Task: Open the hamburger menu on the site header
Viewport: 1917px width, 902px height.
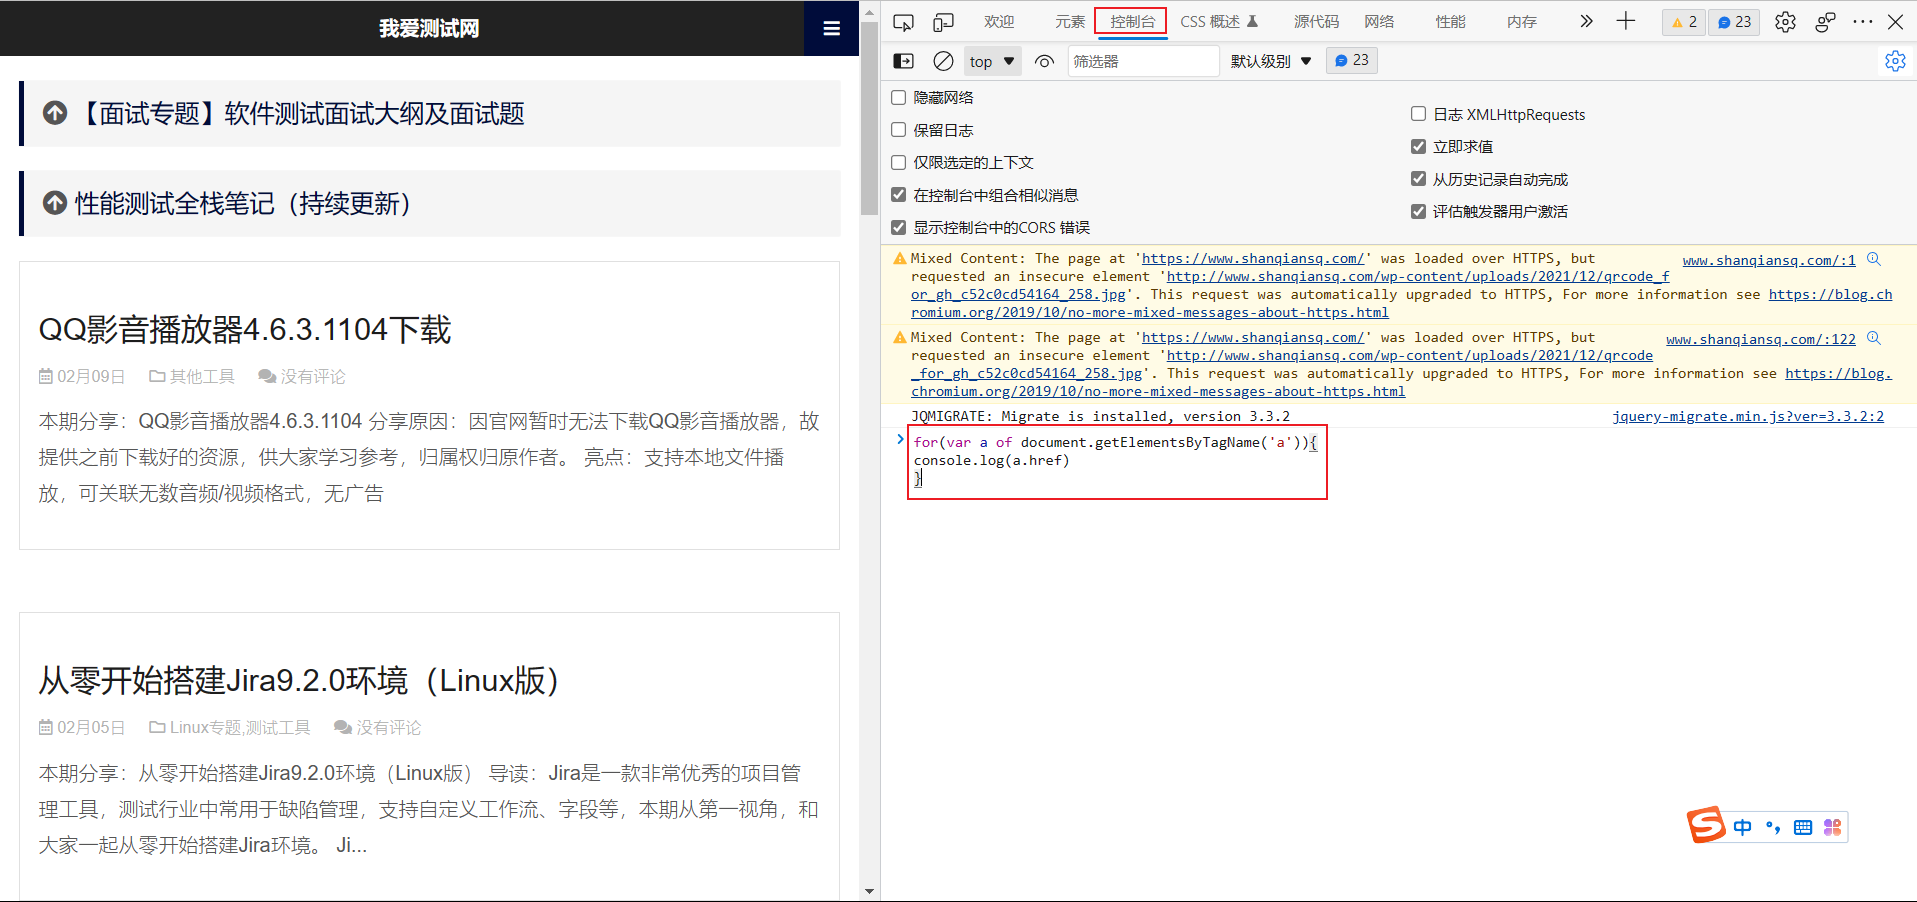Action: (x=831, y=28)
